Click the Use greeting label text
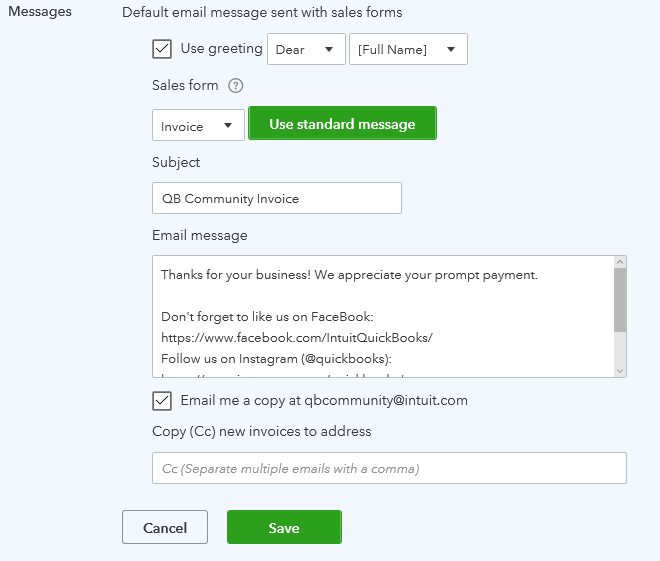 pyautogui.click(x=221, y=48)
